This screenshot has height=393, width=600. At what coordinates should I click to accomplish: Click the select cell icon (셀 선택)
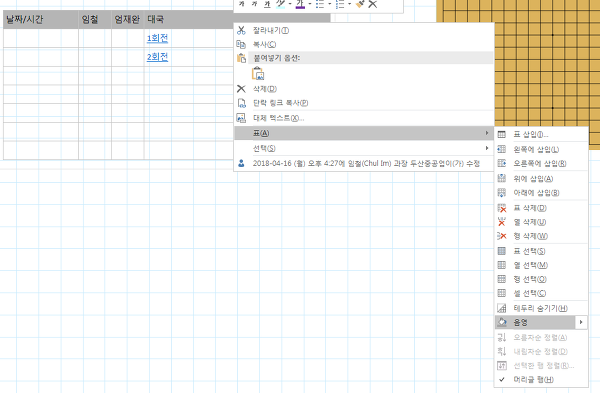point(501,294)
